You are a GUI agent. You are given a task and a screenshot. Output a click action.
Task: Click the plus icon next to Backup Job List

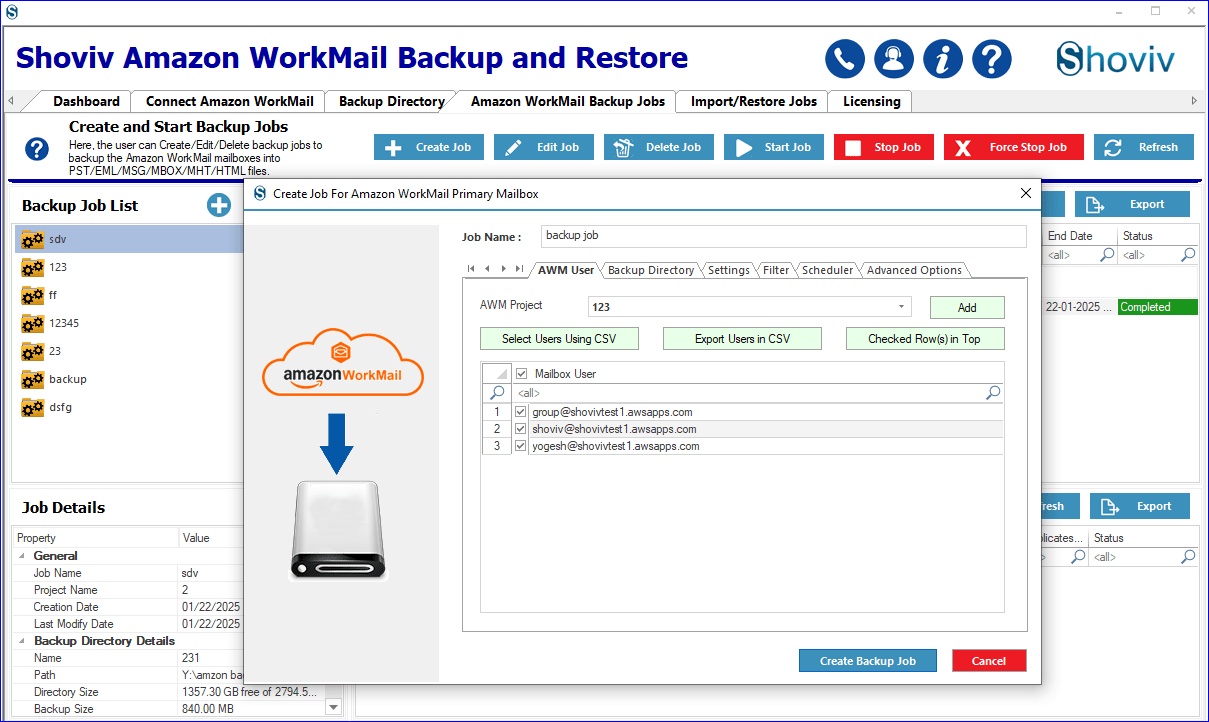[219, 205]
